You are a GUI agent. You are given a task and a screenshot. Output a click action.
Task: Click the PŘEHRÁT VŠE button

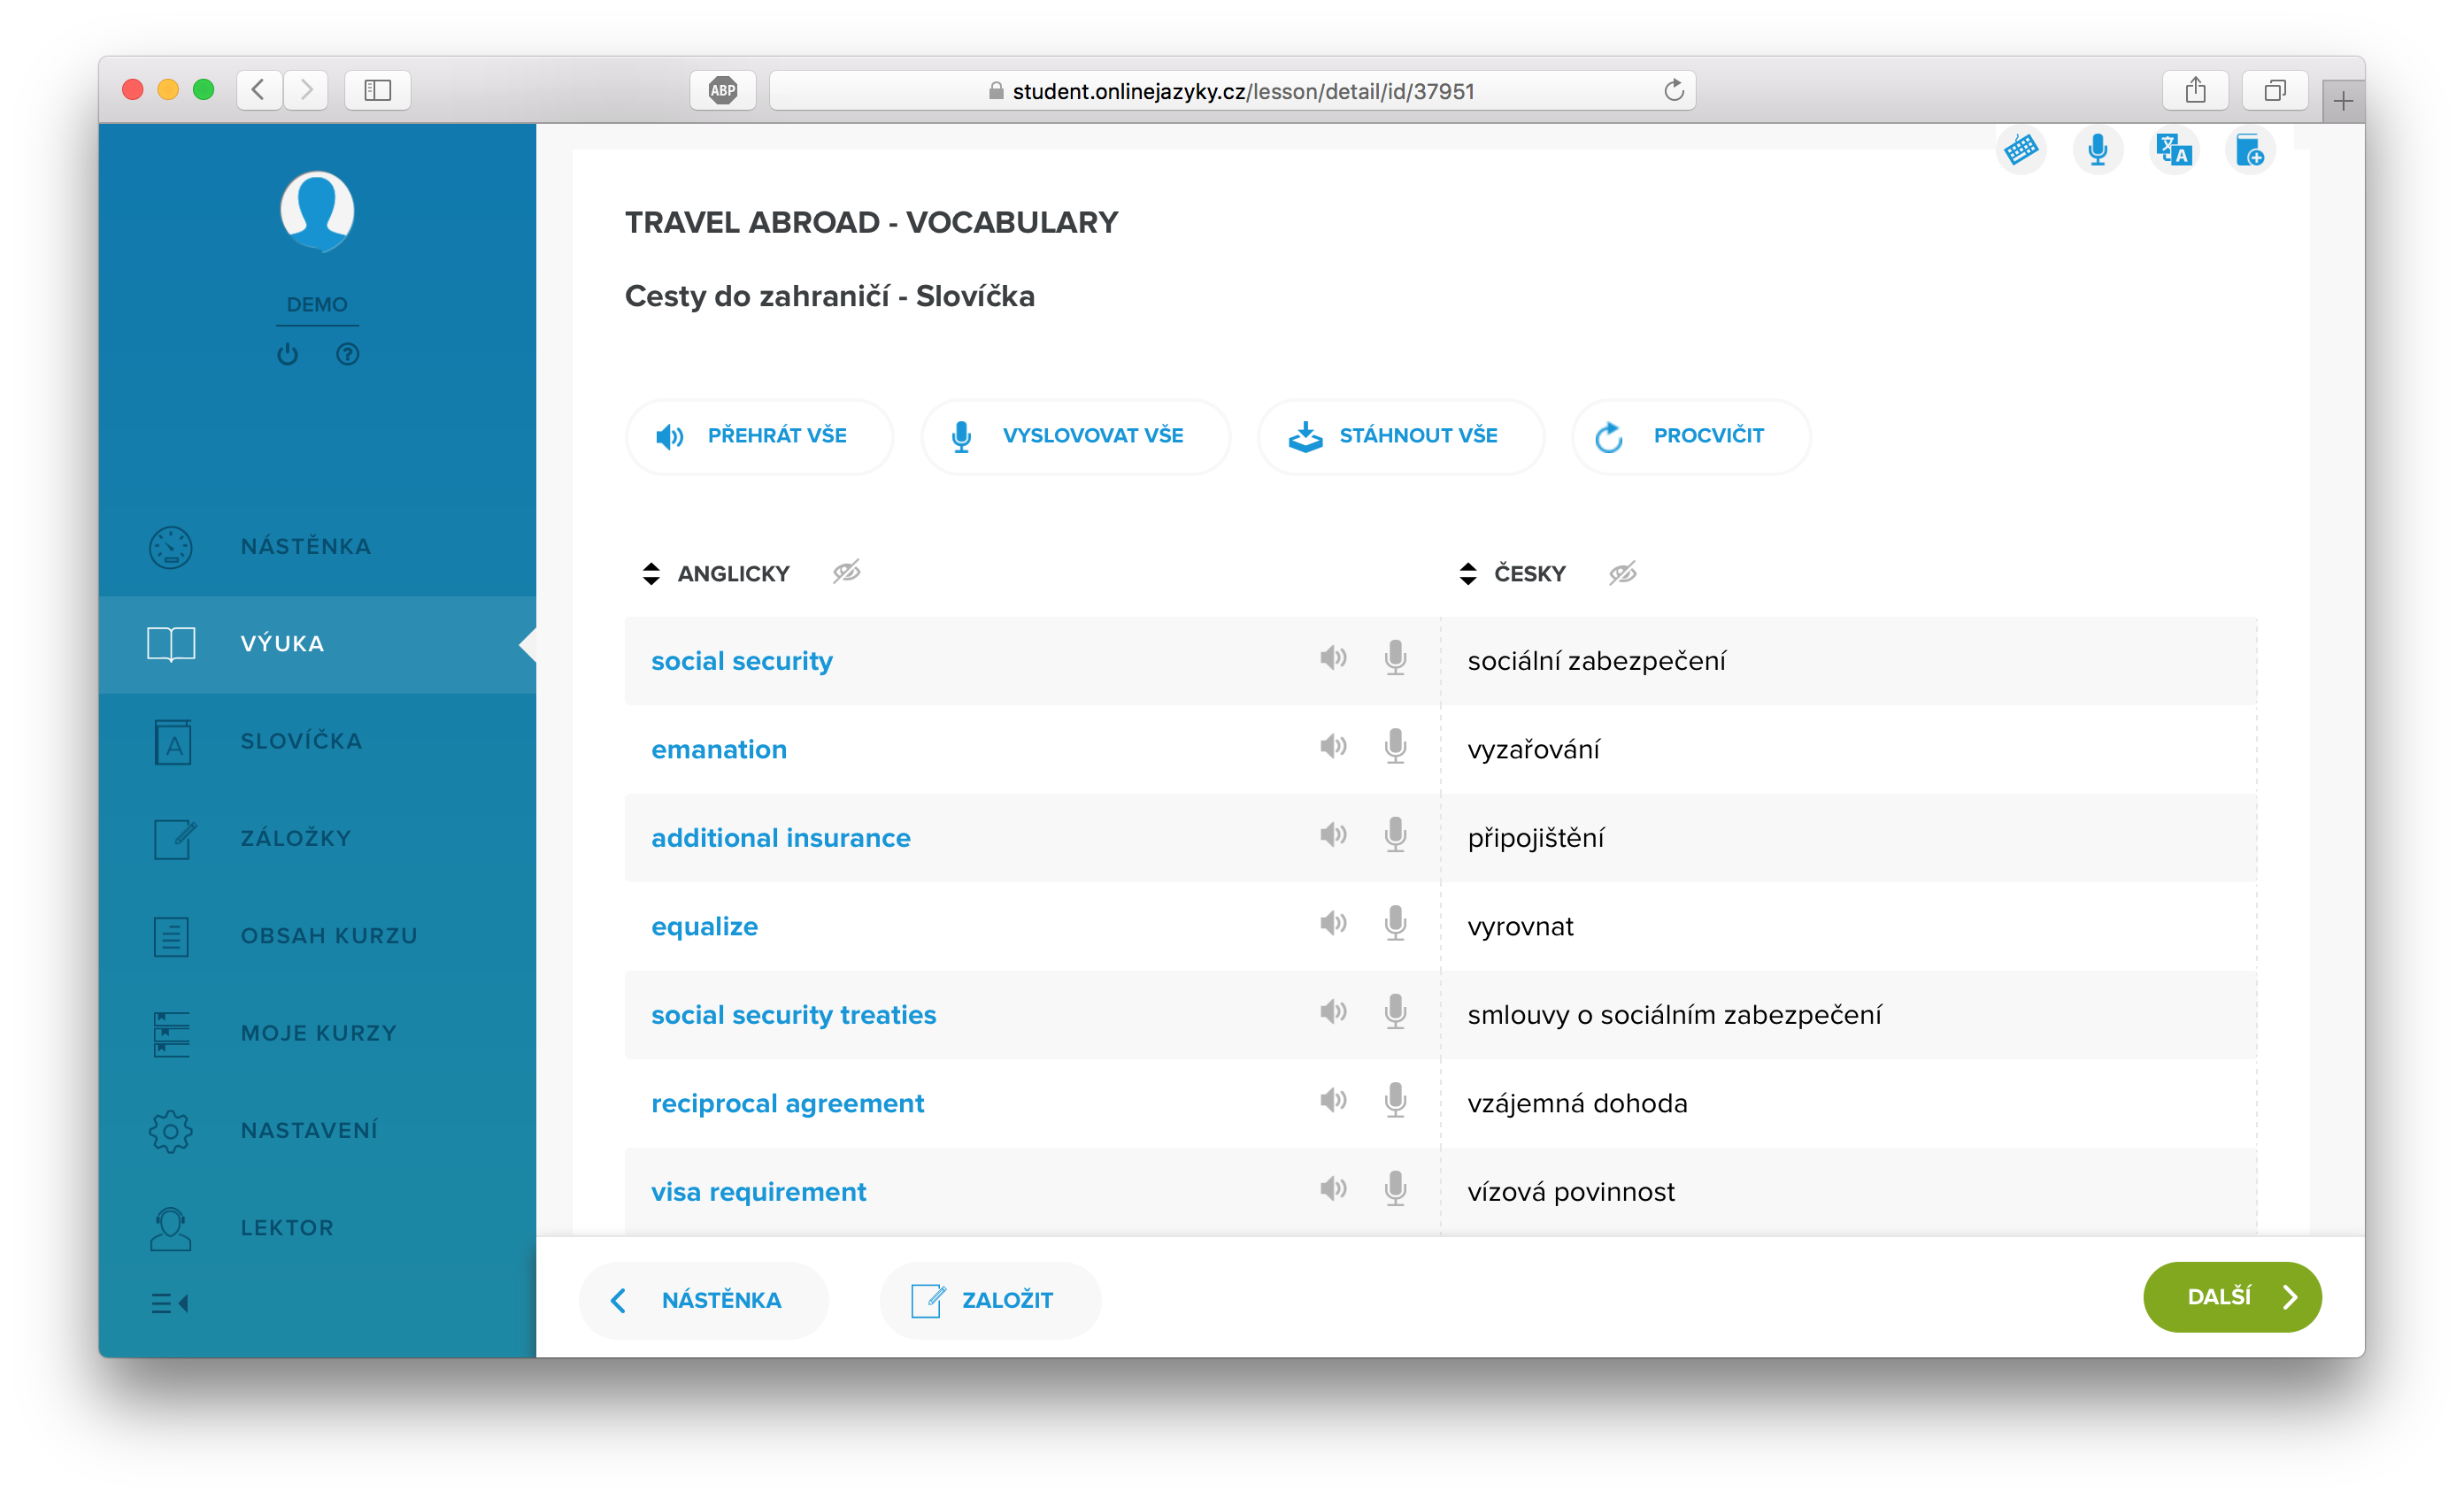(x=758, y=436)
